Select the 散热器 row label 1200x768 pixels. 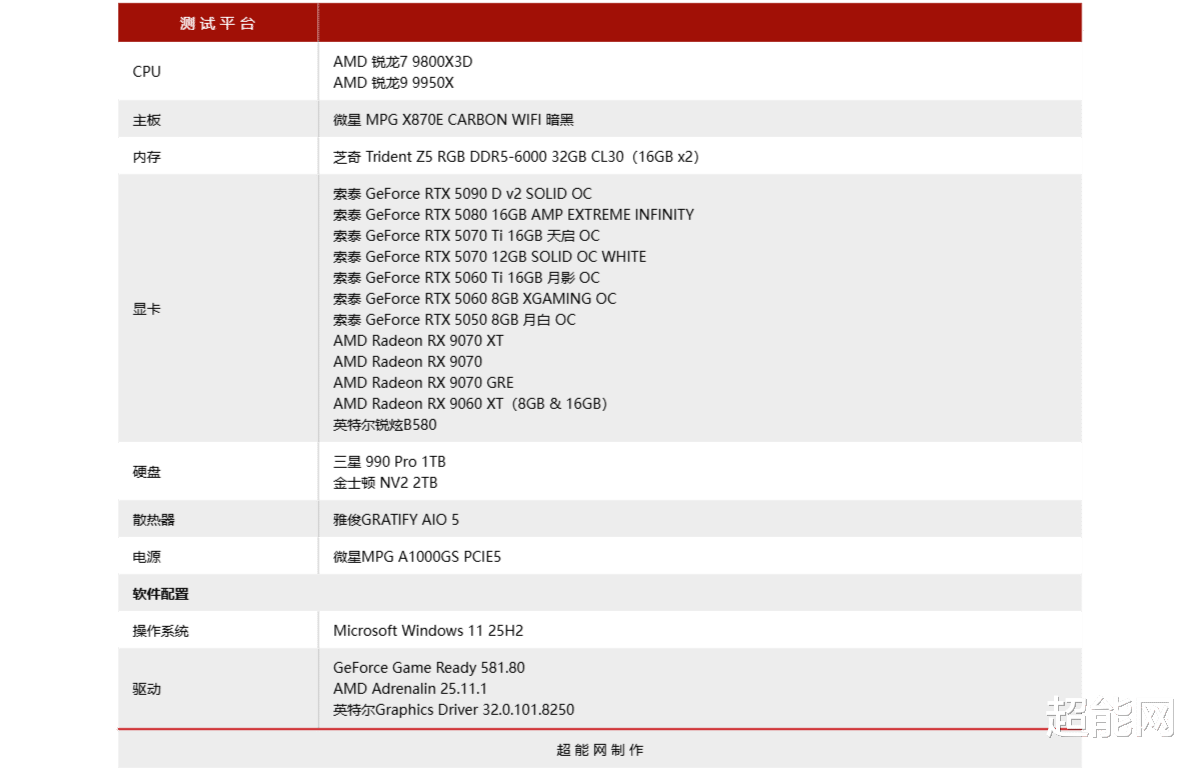click(153, 520)
